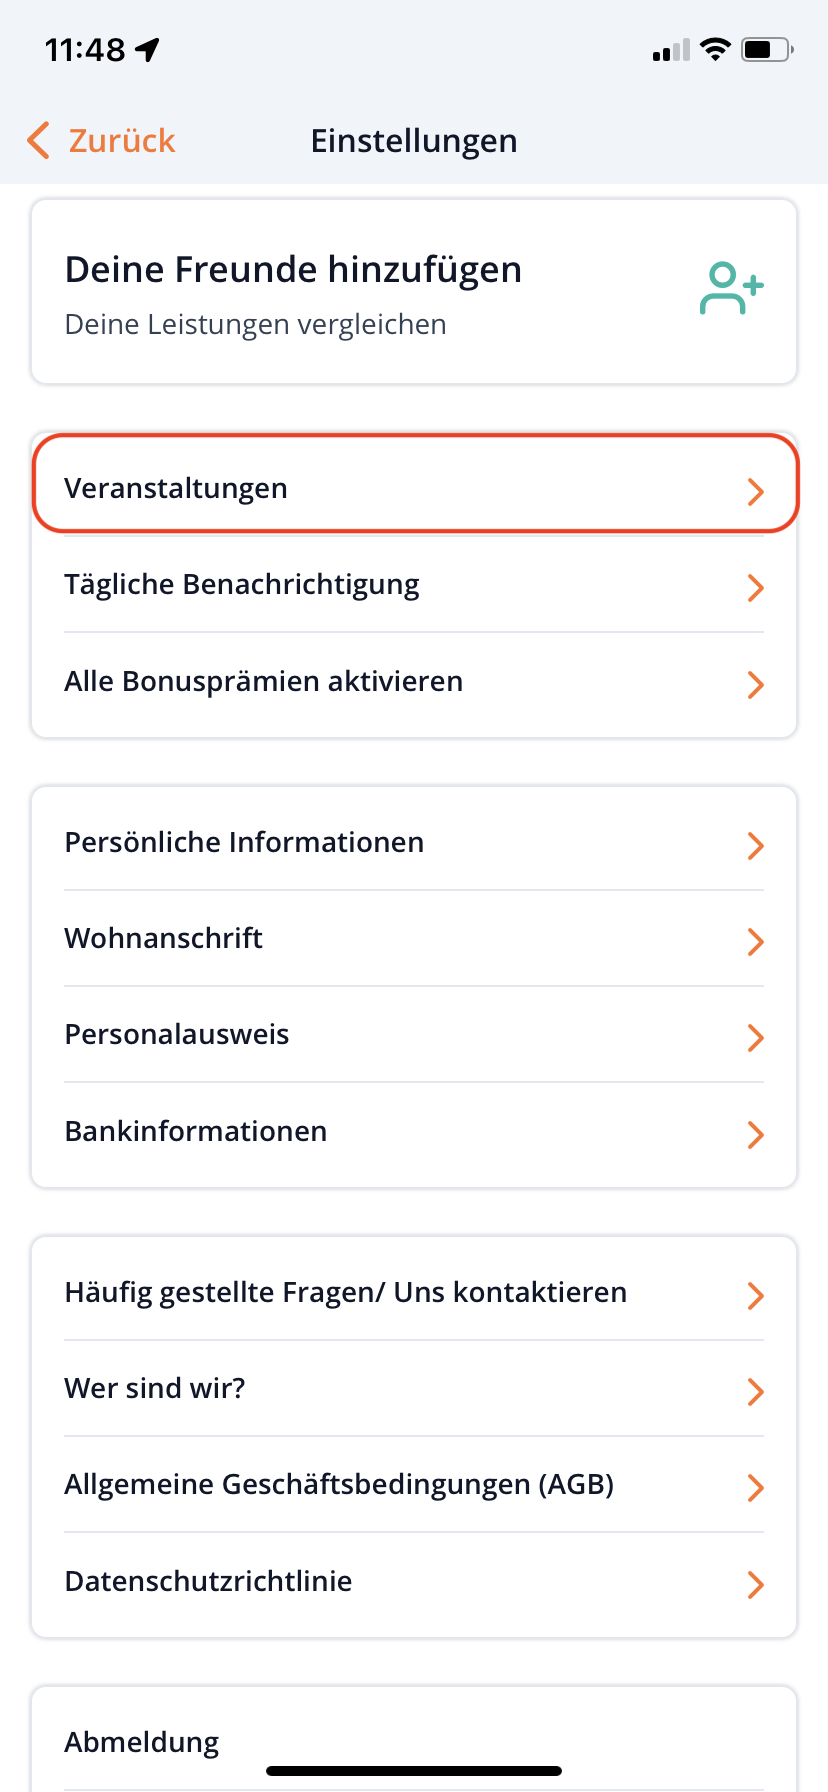Screen dimensions: 828x1792
Task: Tap the chevron on the Wohnanschrift row
Action: pos(755,942)
